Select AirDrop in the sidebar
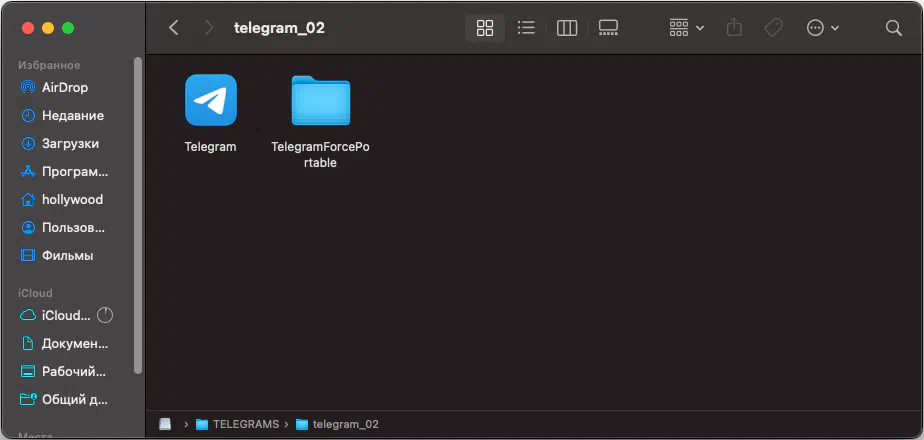This screenshot has width=924, height=440. click(65, 87)
